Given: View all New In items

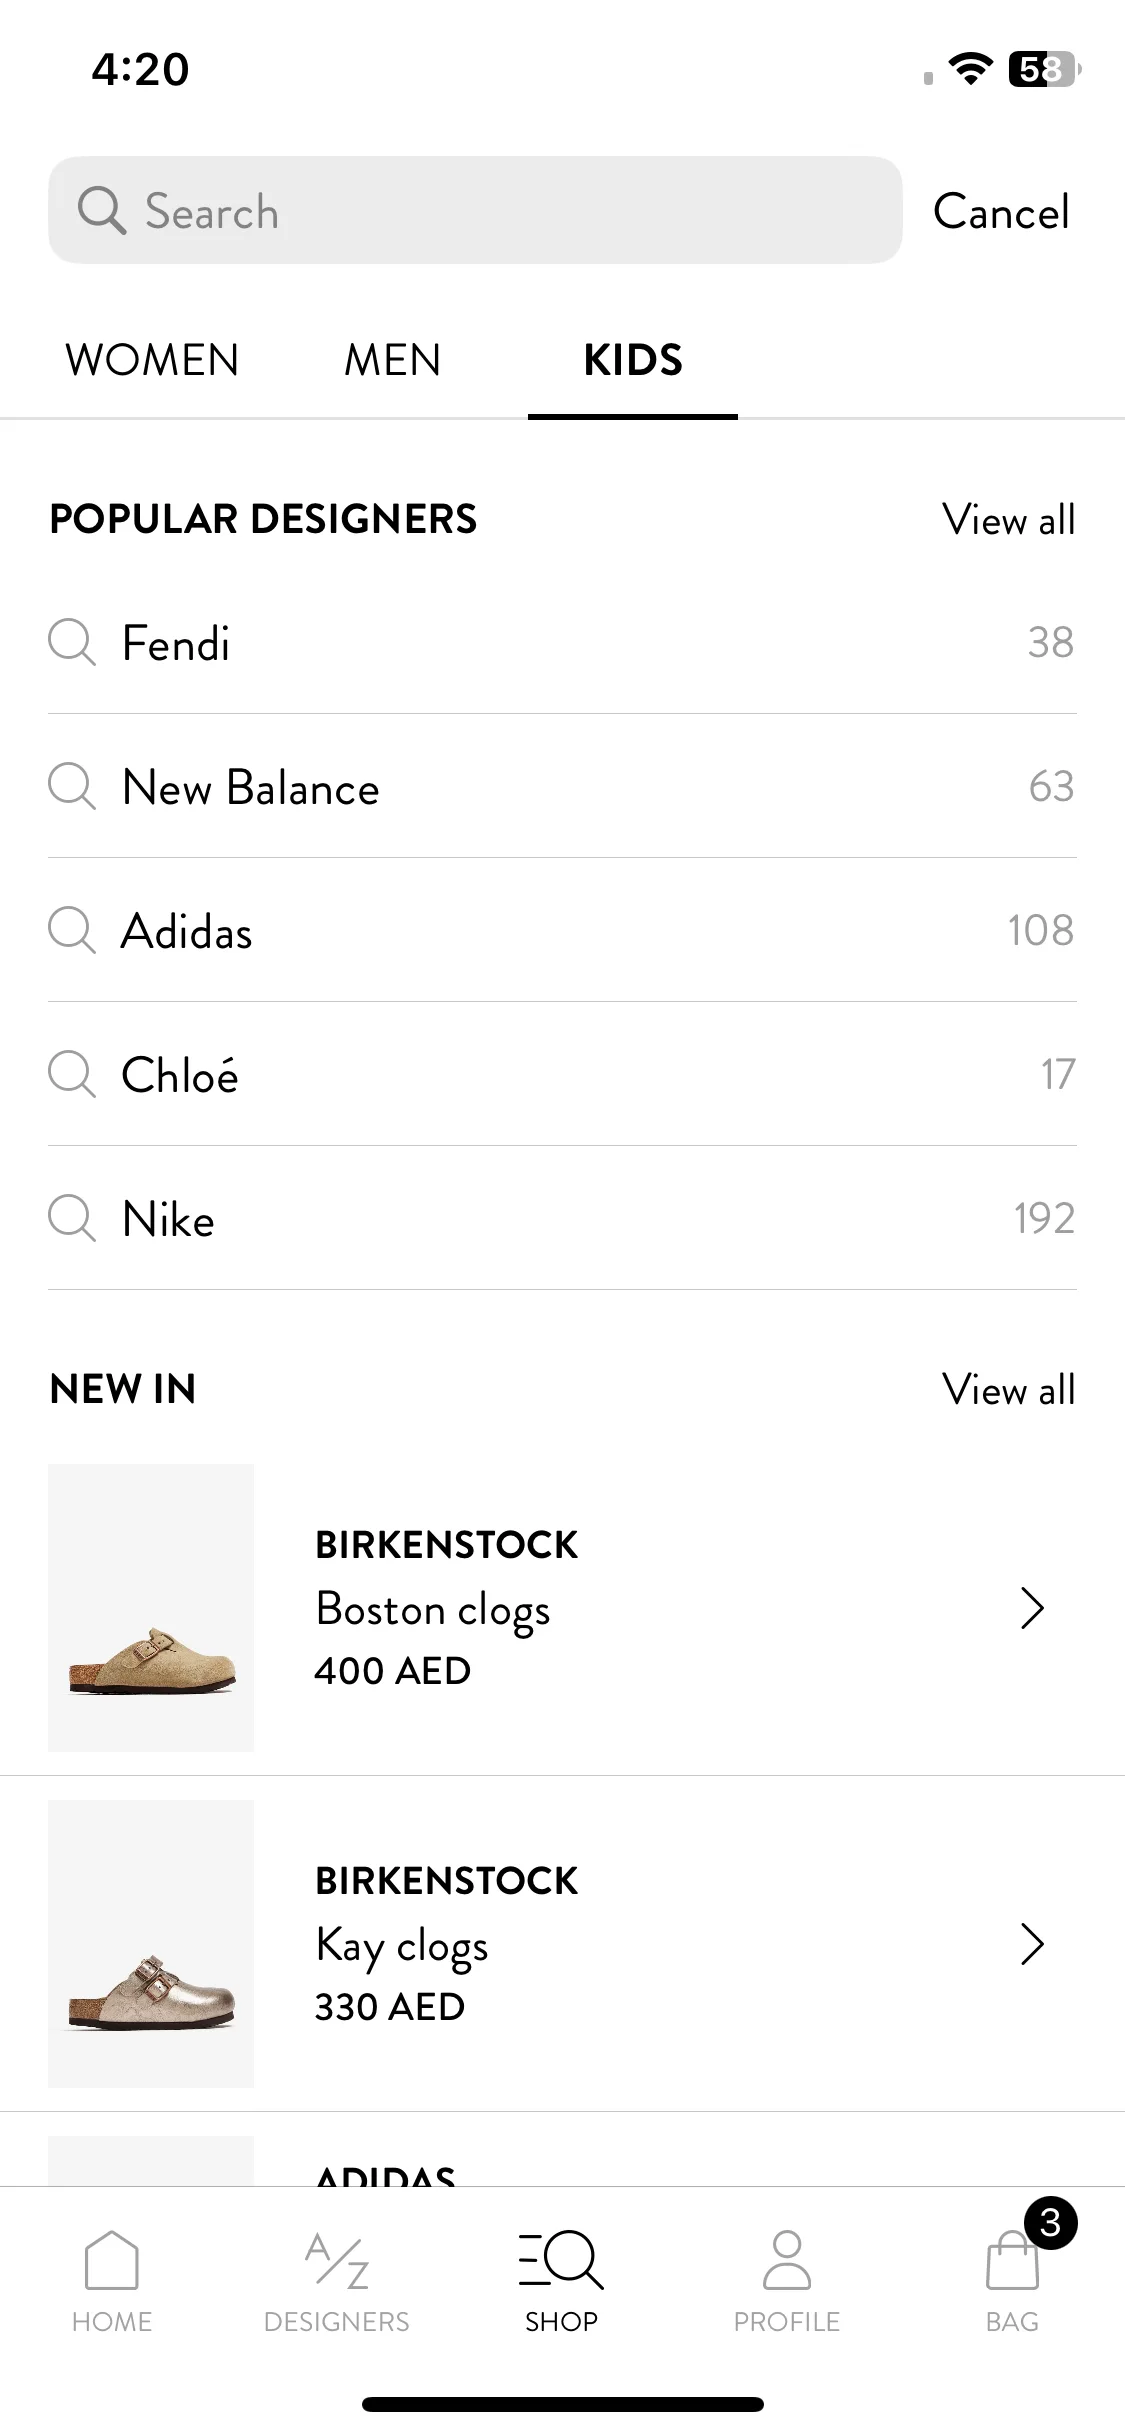Looking at the screenshot, I should (1008, 1390).
